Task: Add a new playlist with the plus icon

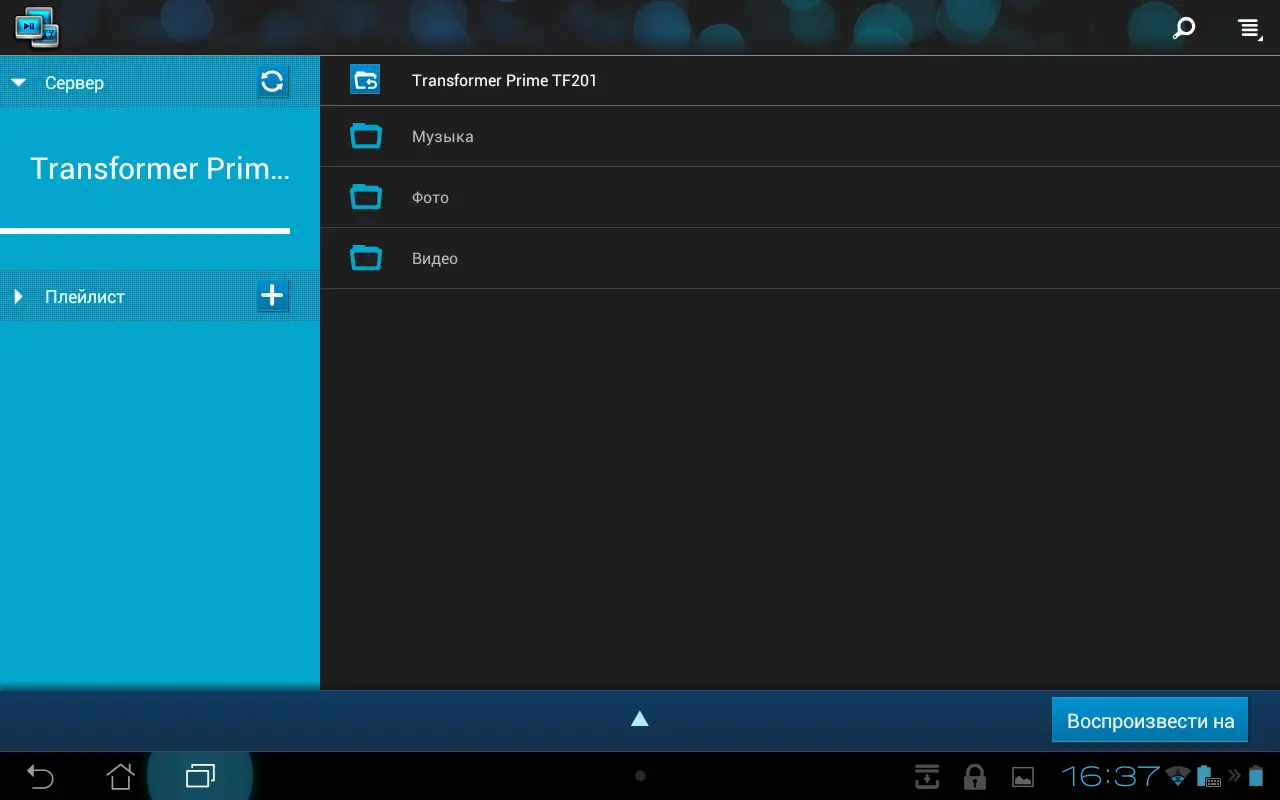Action: [272, 295]
